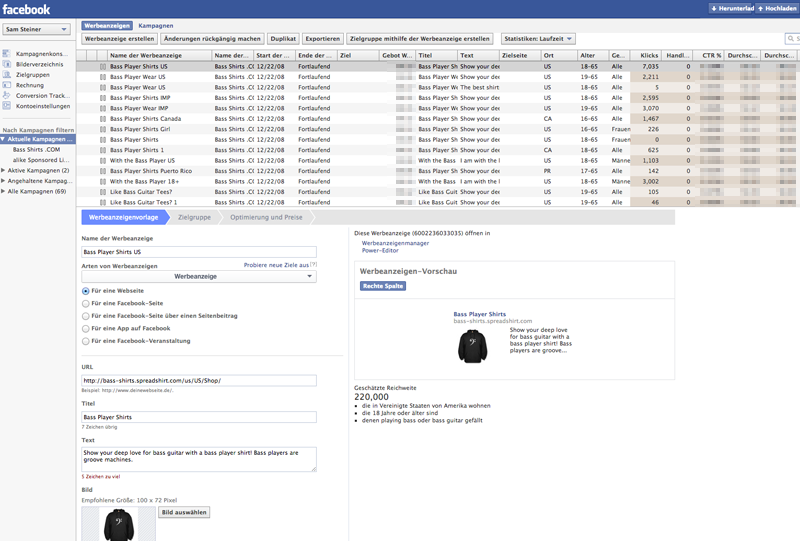
Task: Click the pause status icon of With the Bass Player 18+
Action: (x=103, y=182)
